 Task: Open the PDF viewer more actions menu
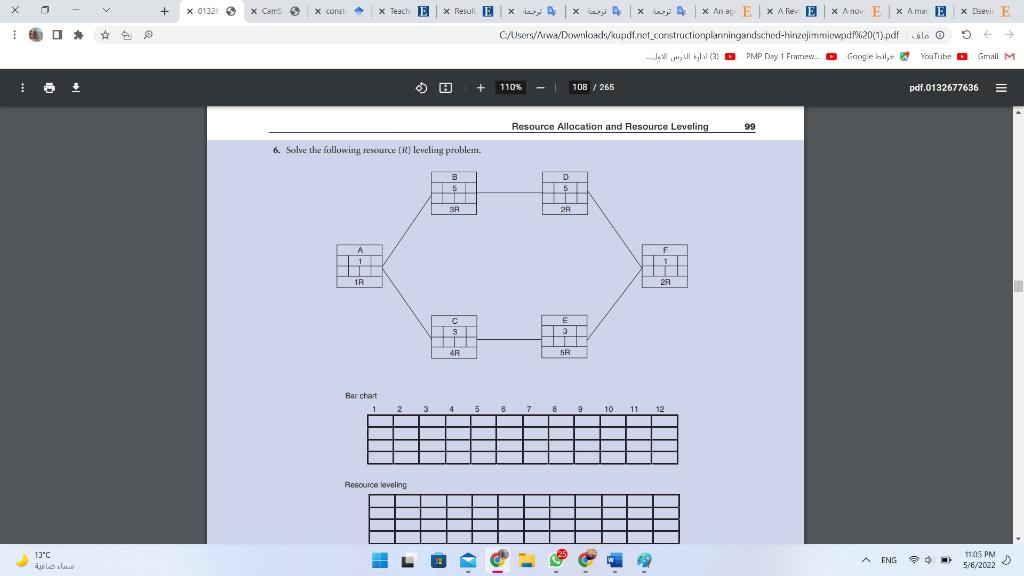click(22, 88)
